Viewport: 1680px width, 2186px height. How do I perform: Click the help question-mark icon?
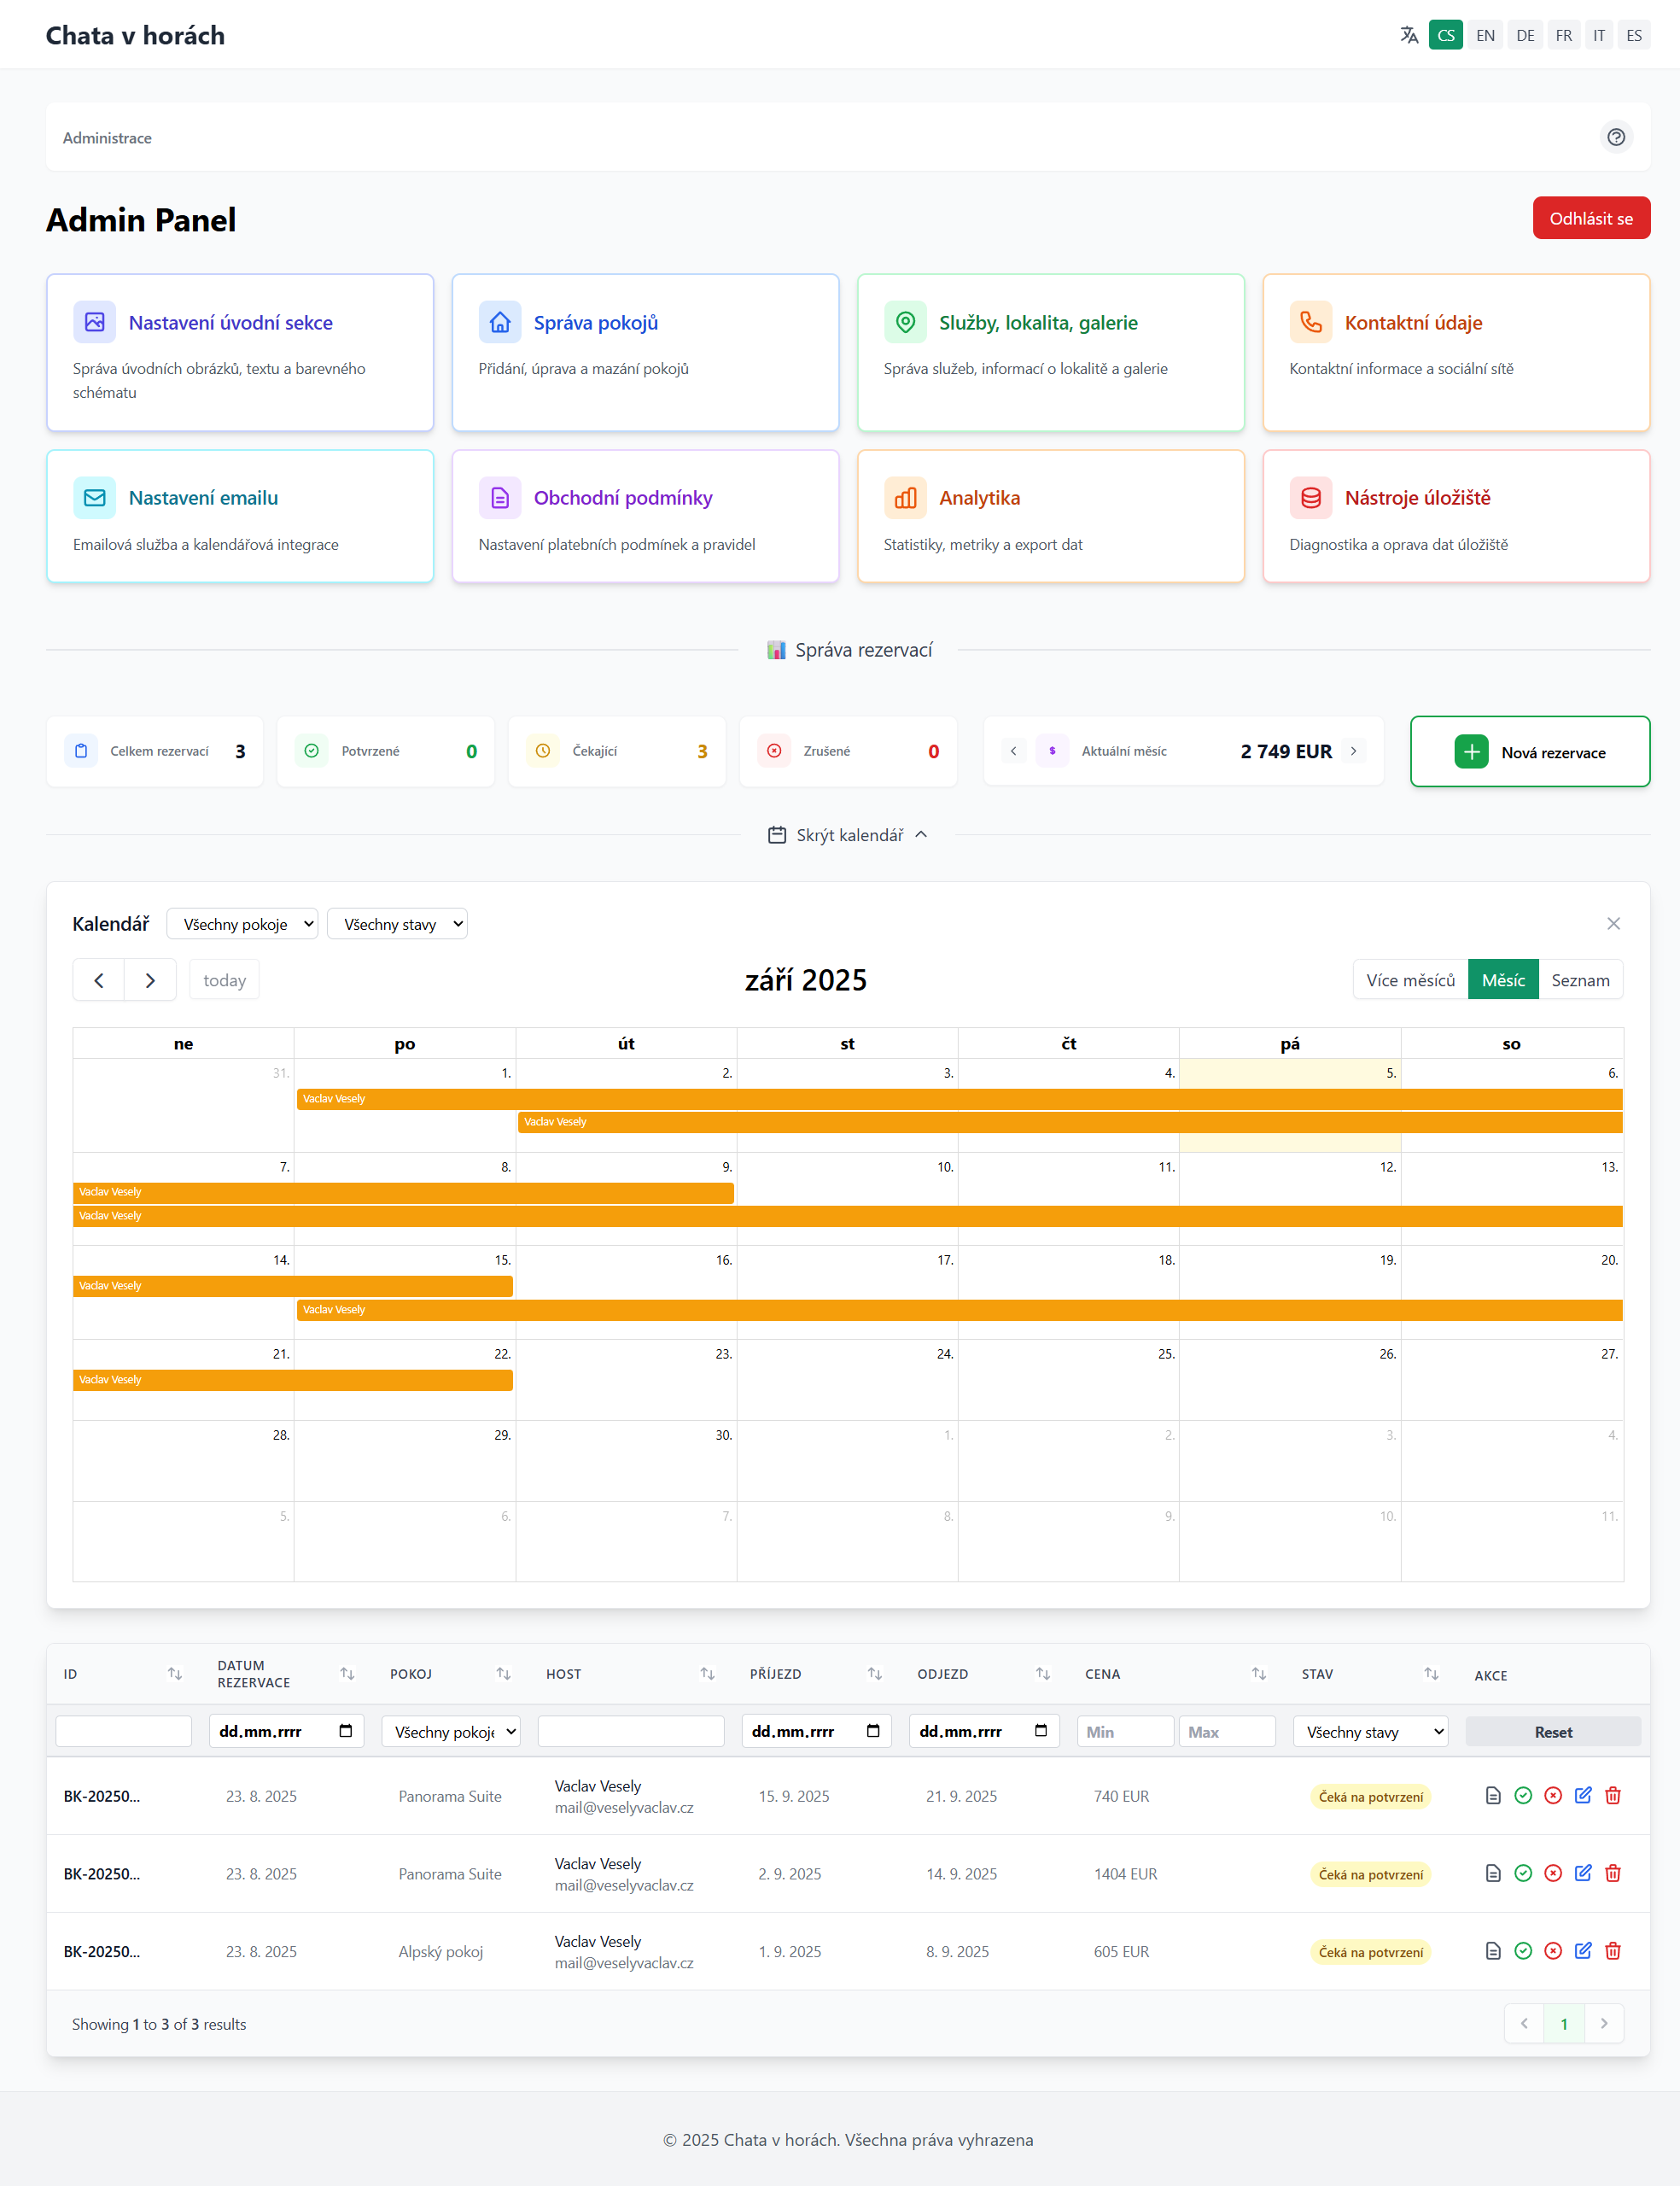[x=1615, y=137]
